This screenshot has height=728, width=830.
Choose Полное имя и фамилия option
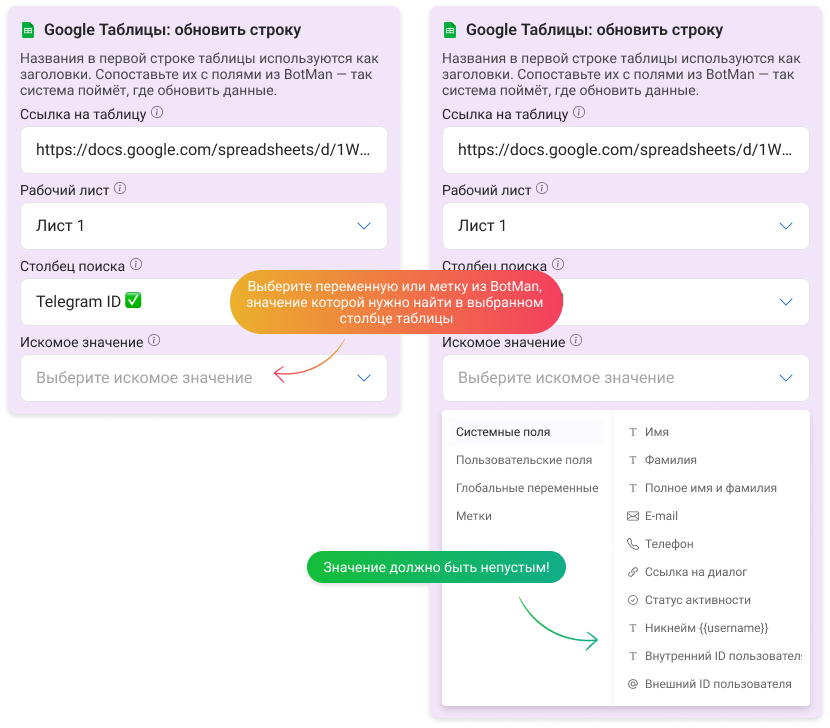tap(712, 488)
